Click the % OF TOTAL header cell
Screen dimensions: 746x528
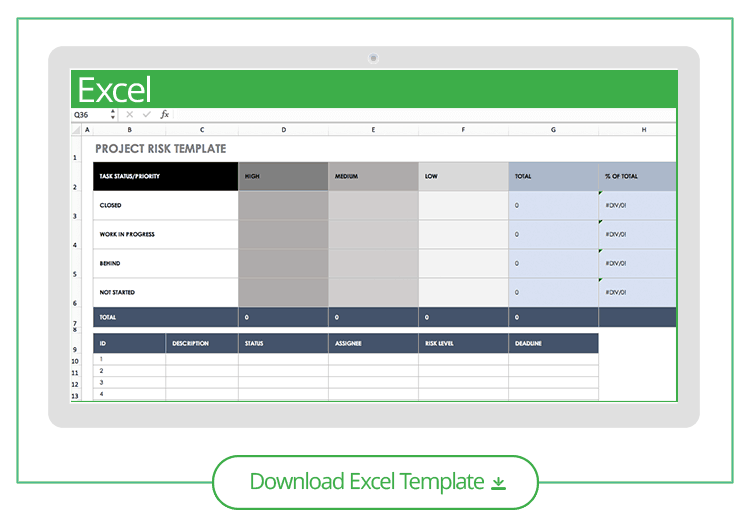(638, 176)
